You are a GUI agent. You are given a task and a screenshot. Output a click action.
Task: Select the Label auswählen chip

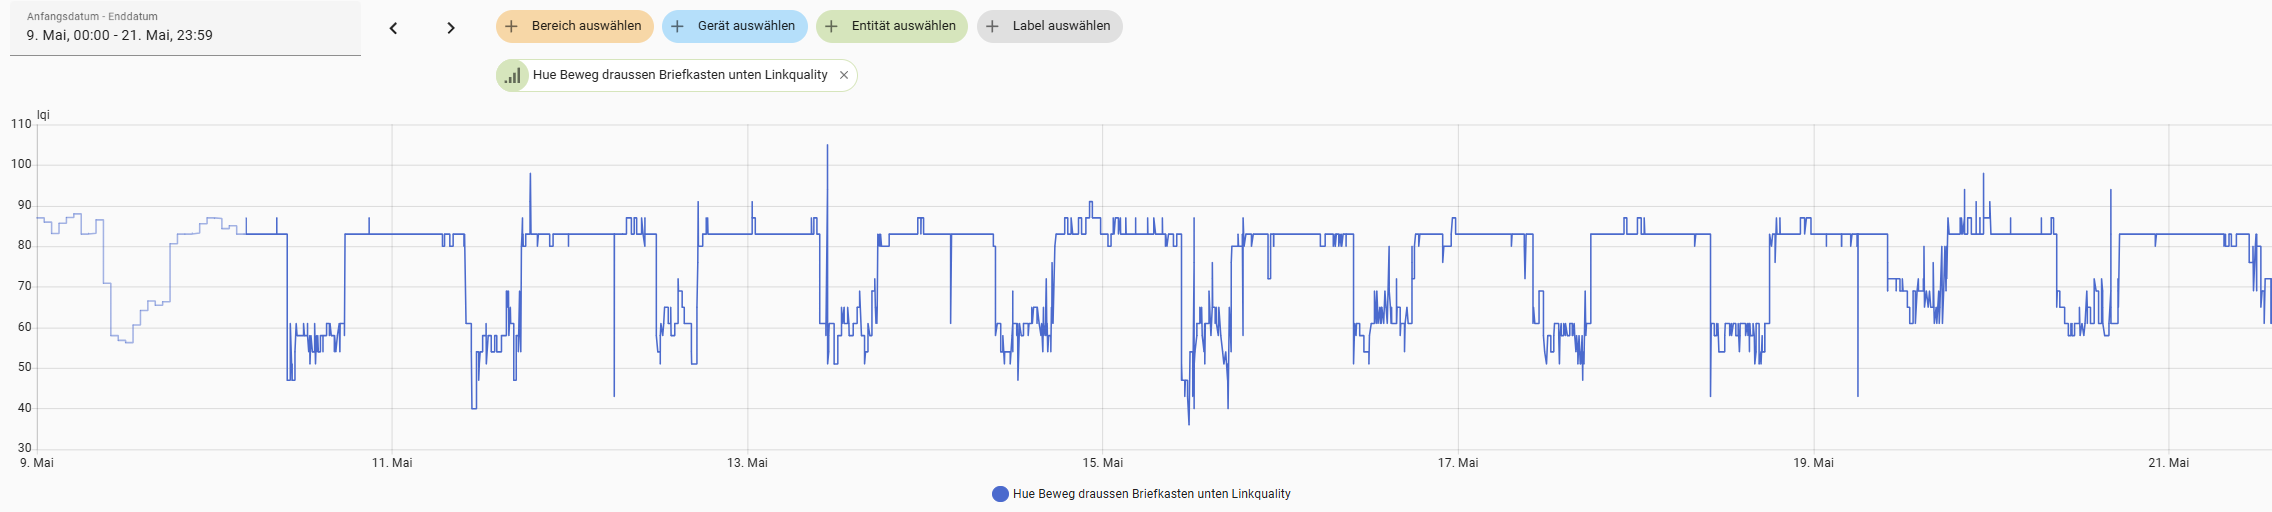pos(1061,26)
